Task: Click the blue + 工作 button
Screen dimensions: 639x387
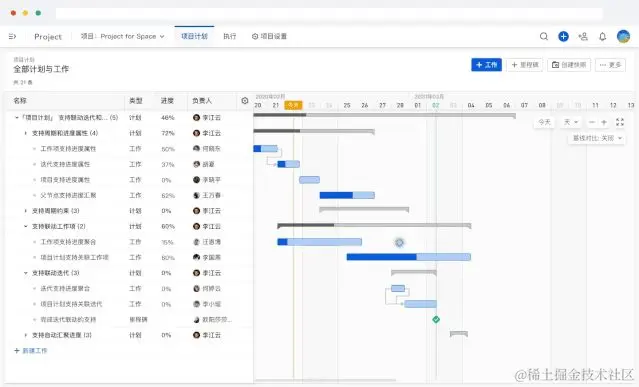Action: [486, 65]
